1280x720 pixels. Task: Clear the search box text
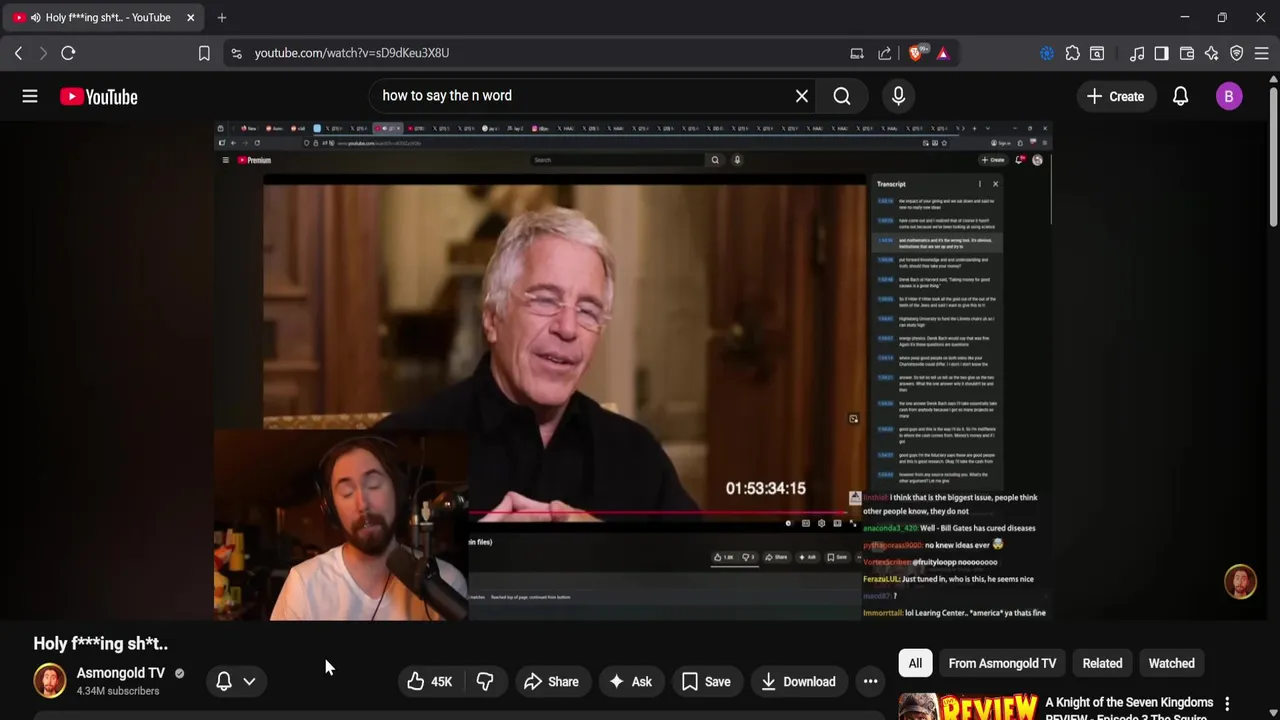pos(802,96)
